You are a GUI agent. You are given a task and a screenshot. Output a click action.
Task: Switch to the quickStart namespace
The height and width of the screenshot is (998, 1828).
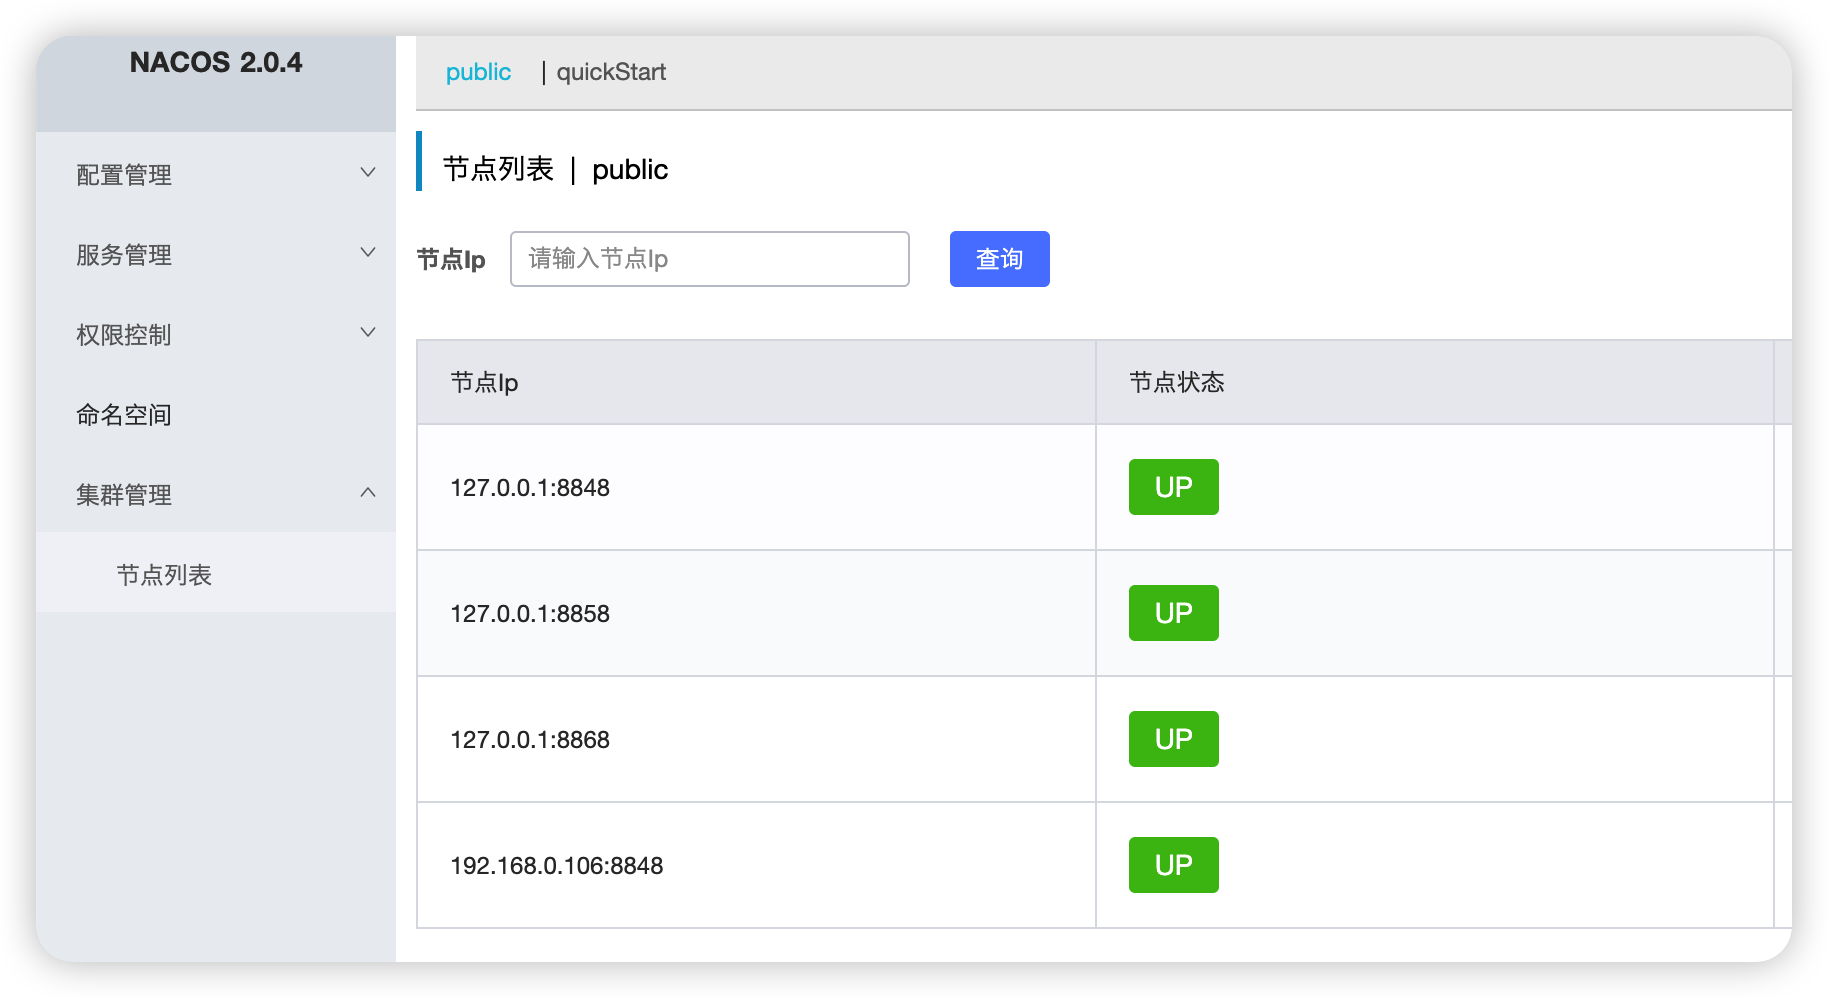(610, 72)
